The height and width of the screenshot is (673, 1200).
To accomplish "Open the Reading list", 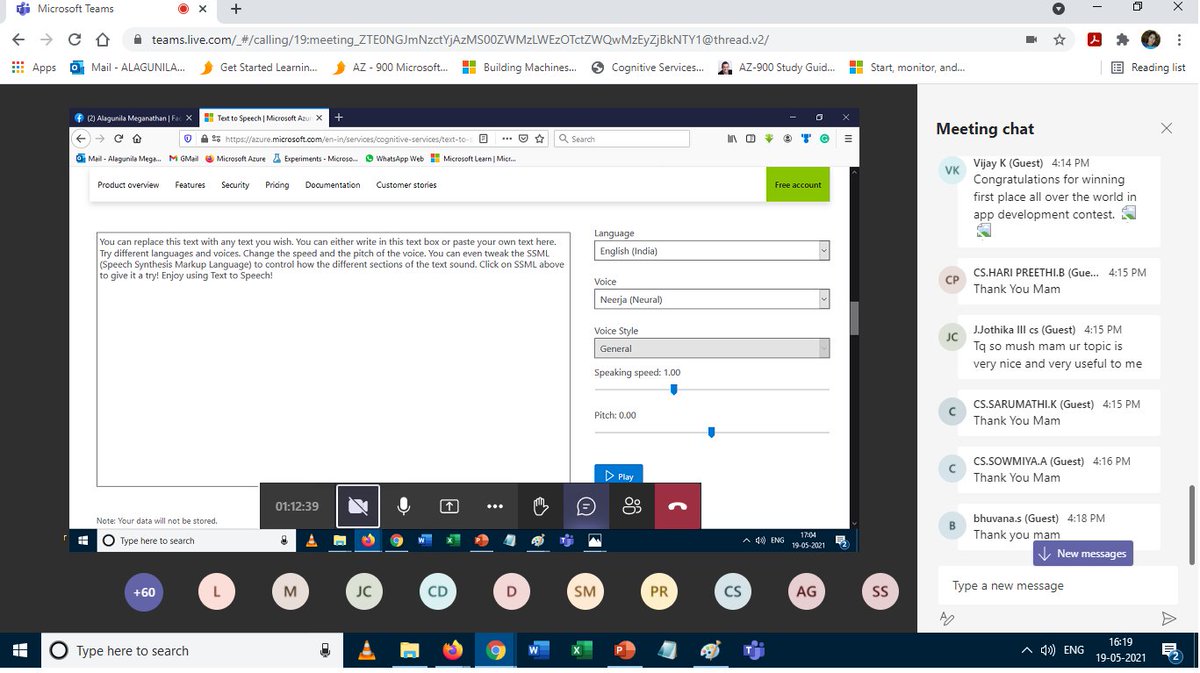I will [1148, 67].
